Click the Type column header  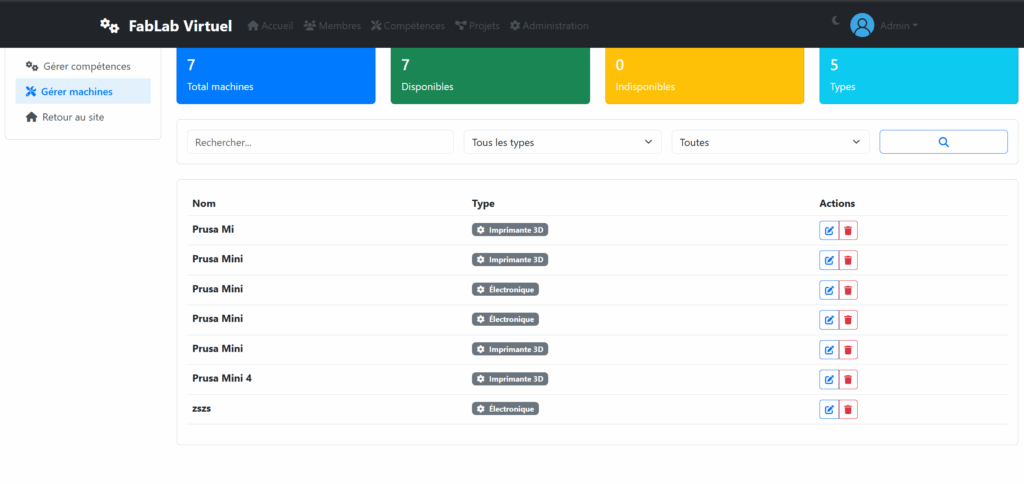tap(483, 203)
